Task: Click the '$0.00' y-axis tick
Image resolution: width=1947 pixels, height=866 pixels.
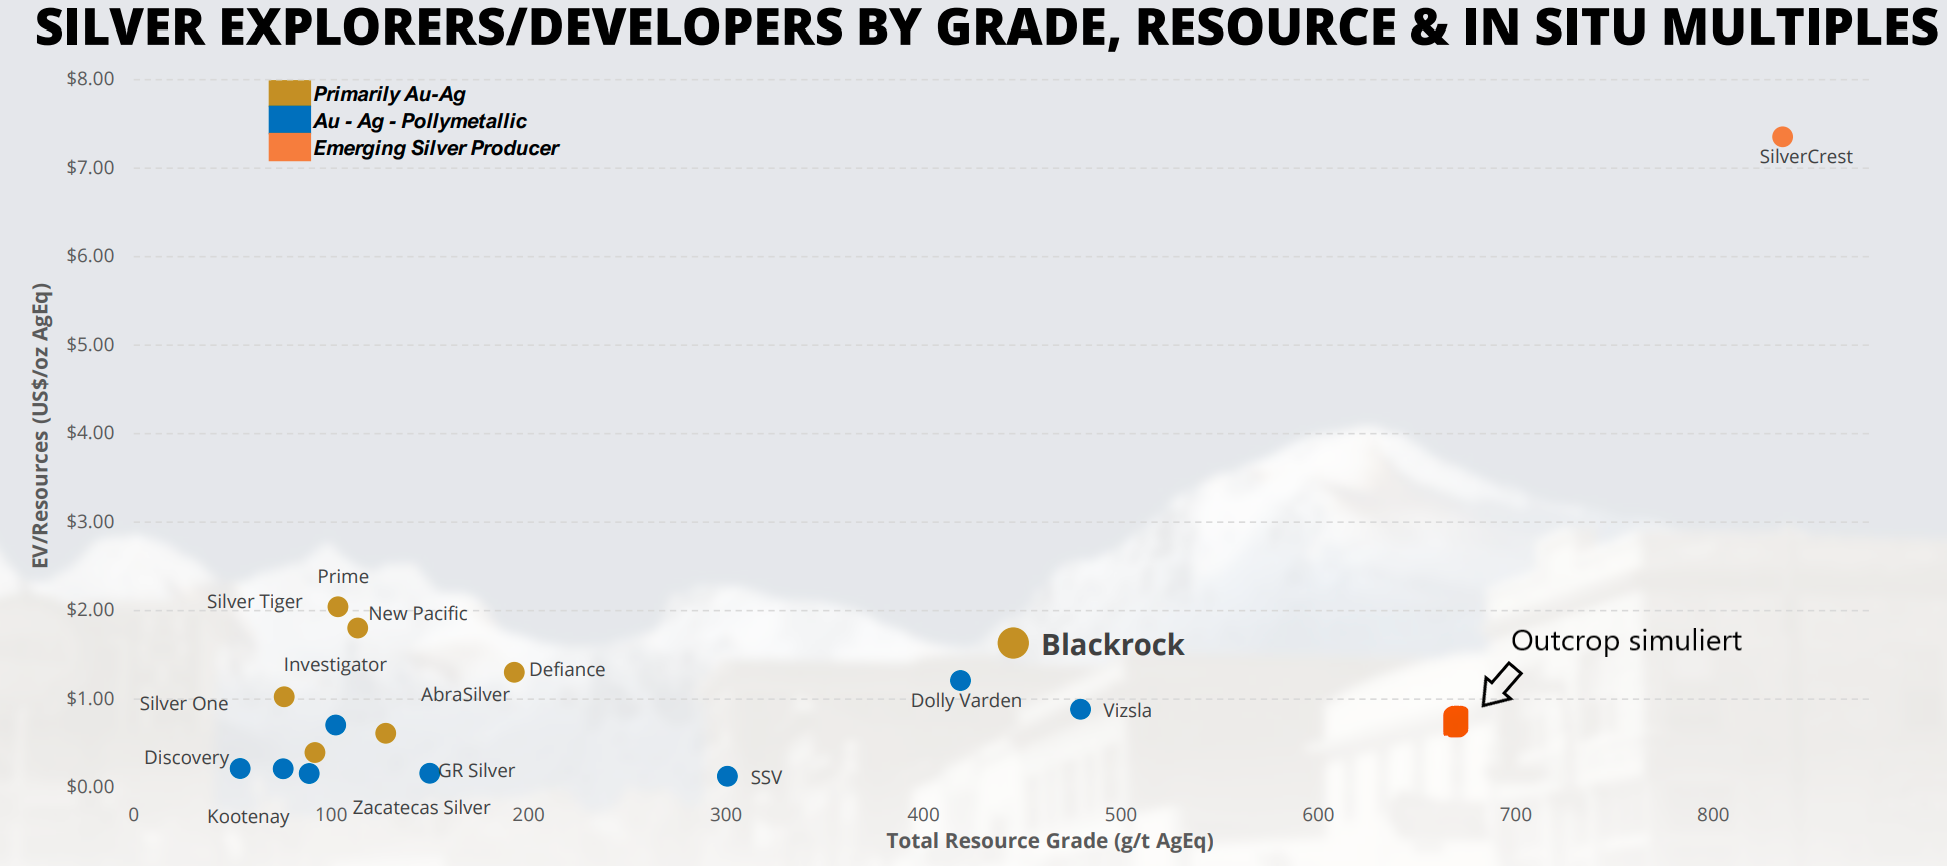Action: click(90, 787)
